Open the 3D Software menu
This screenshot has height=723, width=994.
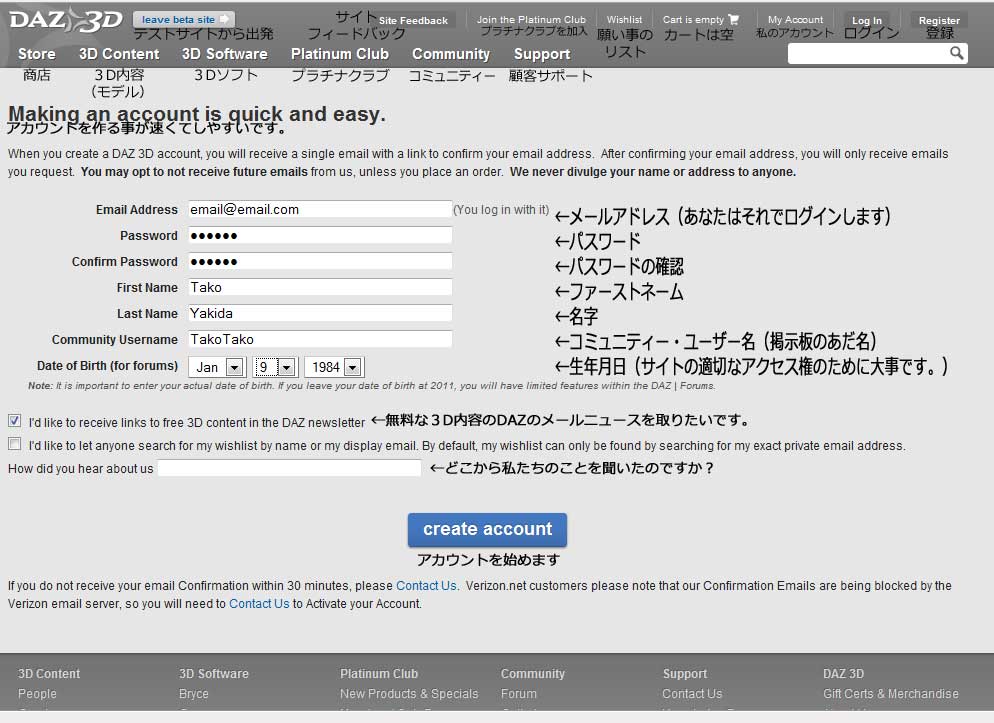[x=224, y=54]
